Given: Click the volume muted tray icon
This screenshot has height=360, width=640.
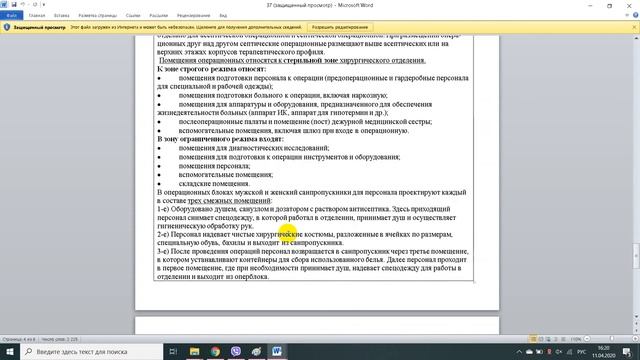Looking at the screenshot, I should [559, 352].
